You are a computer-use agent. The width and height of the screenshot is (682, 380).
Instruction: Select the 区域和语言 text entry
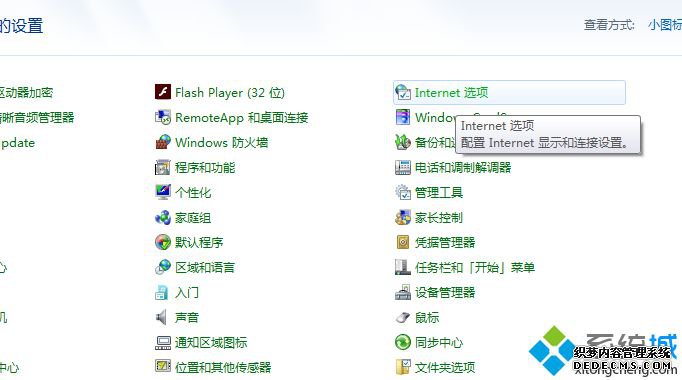pyautogui.click(x=205, y=267)
